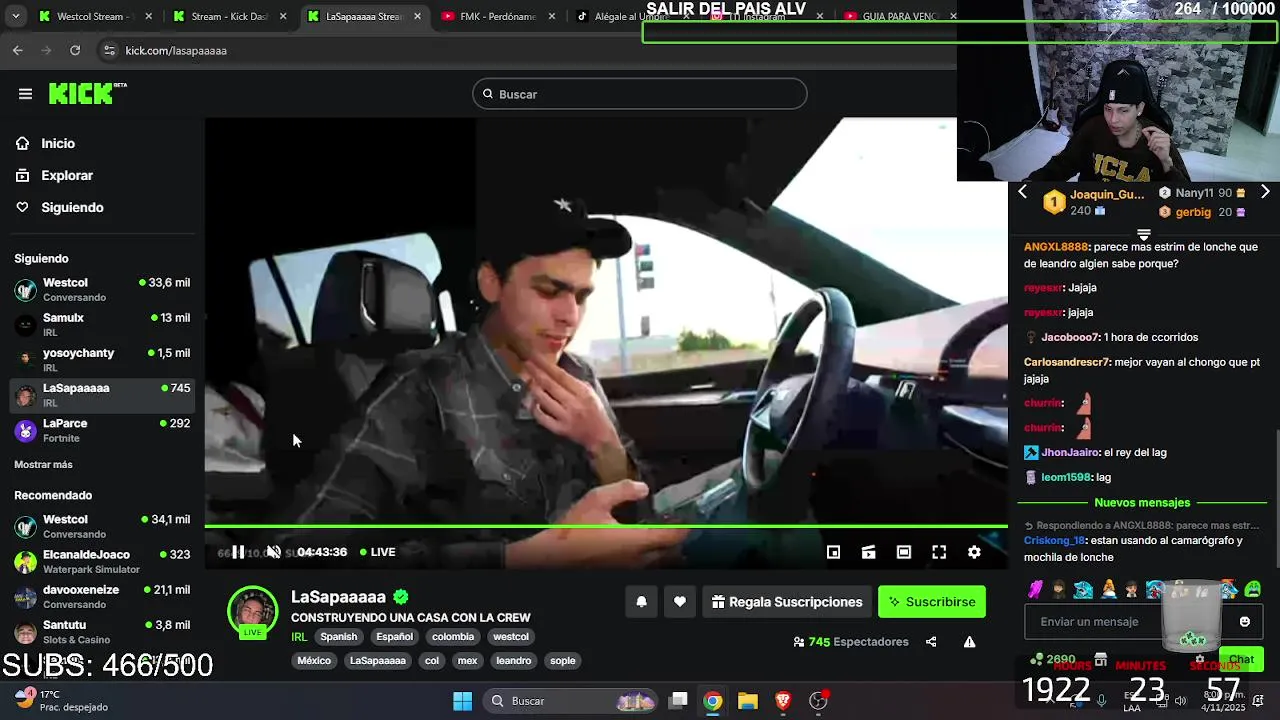Screen dimensions: 1280x720
Task: Pick the first purple chat emote
Action: point(1035,589)
